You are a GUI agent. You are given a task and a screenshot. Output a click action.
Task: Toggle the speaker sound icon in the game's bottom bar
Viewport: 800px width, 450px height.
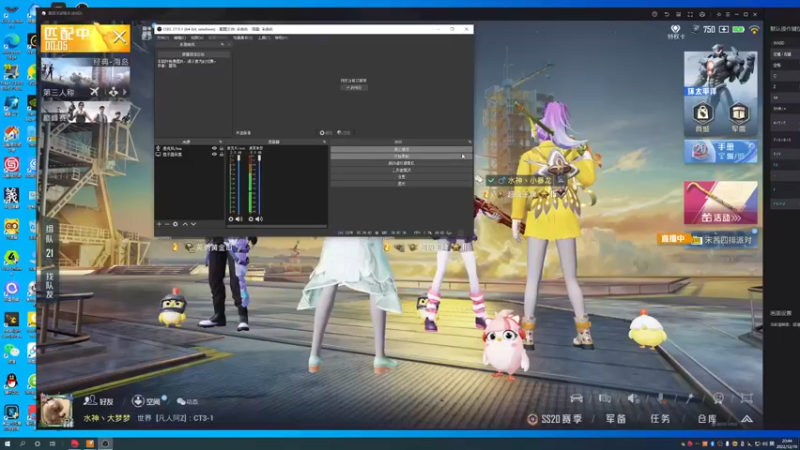coord(633,398)
